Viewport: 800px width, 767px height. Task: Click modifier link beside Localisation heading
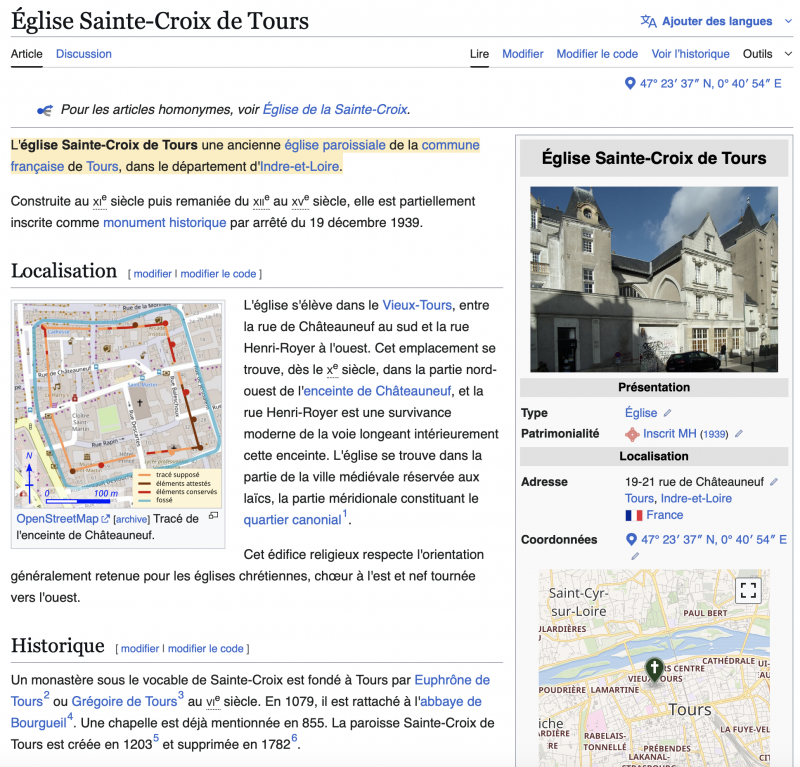point(153,273)
